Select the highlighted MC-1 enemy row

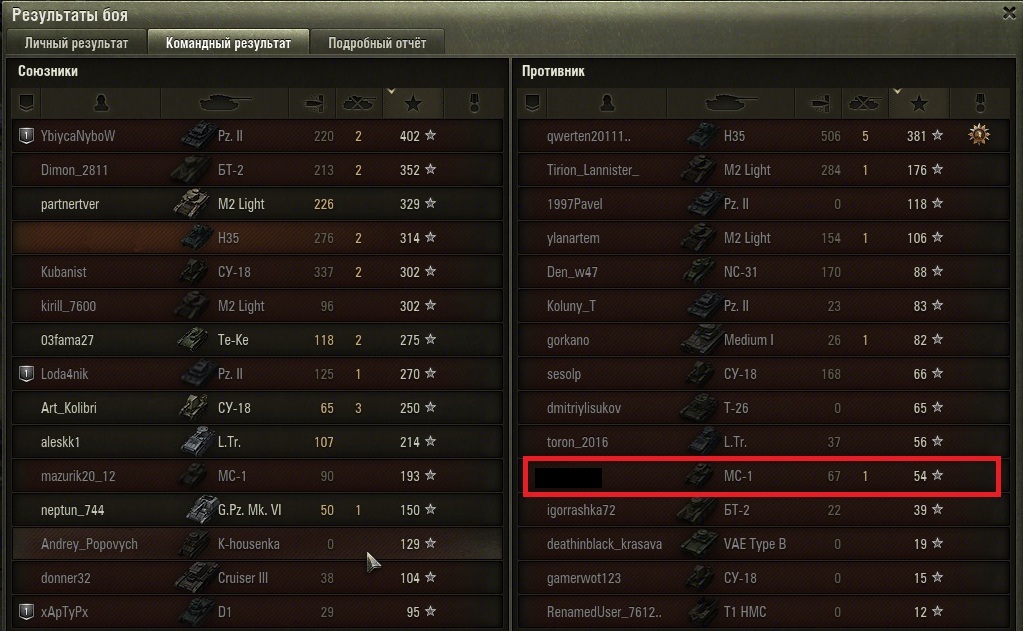tap(762, 476)
